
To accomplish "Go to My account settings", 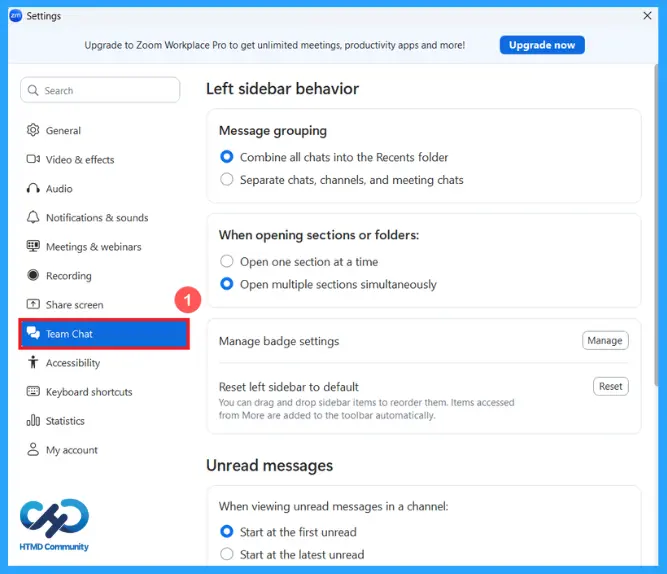I will (x=104, y=449).
